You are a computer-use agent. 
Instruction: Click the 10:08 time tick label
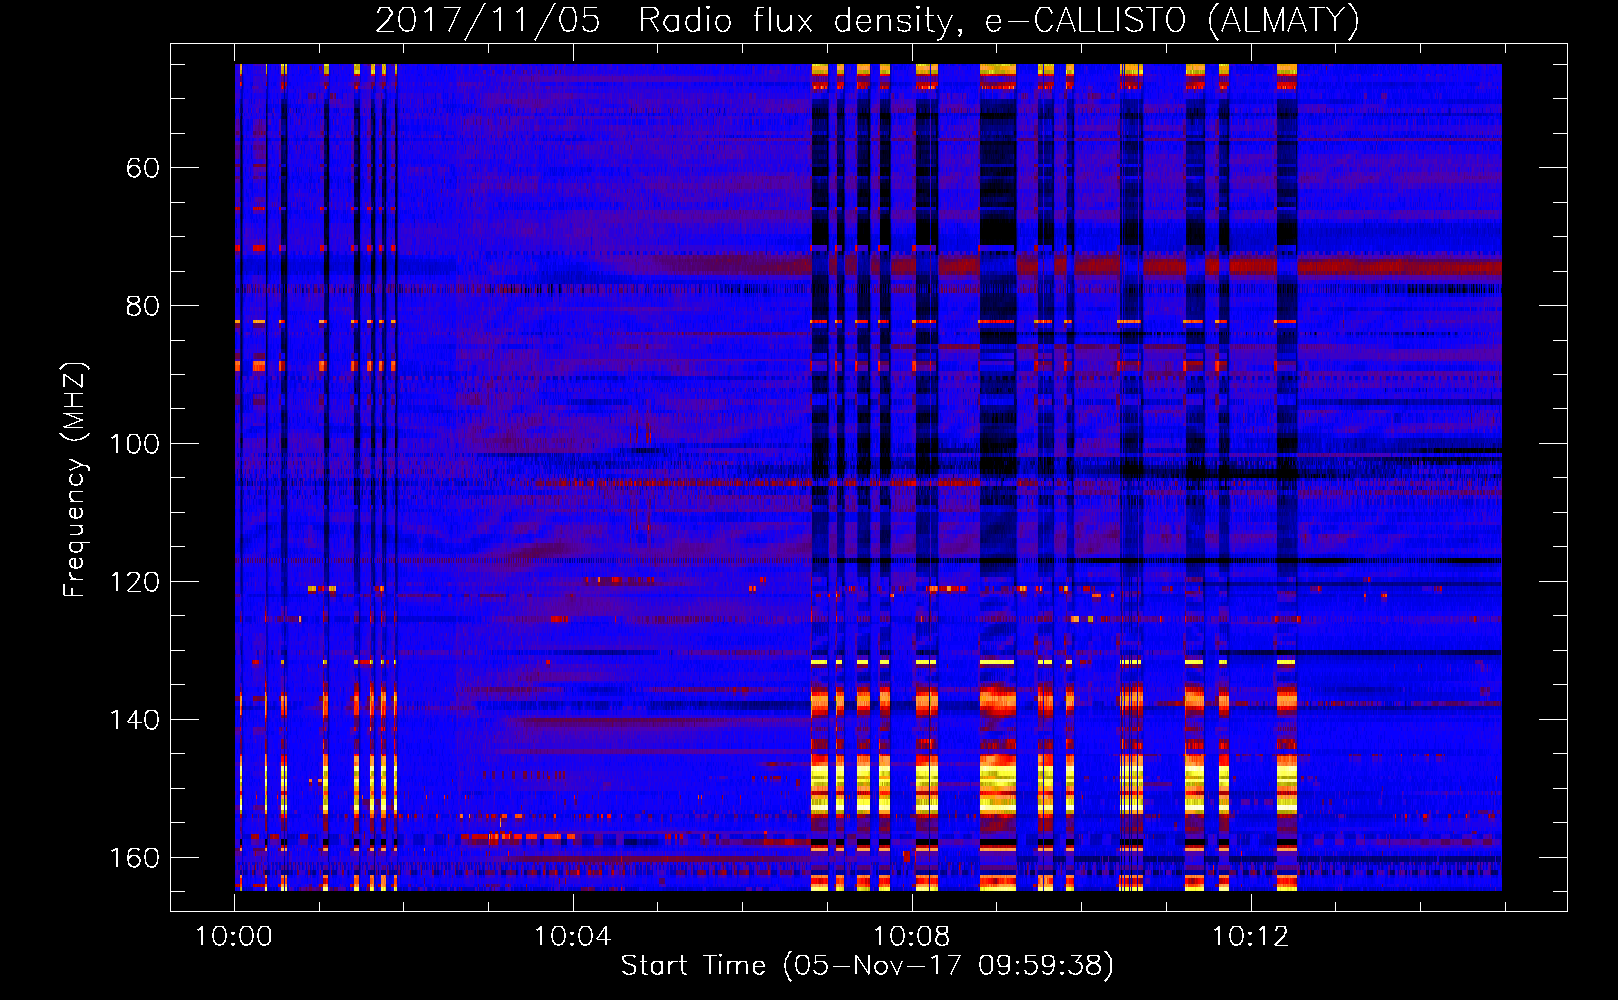point(911,937)
